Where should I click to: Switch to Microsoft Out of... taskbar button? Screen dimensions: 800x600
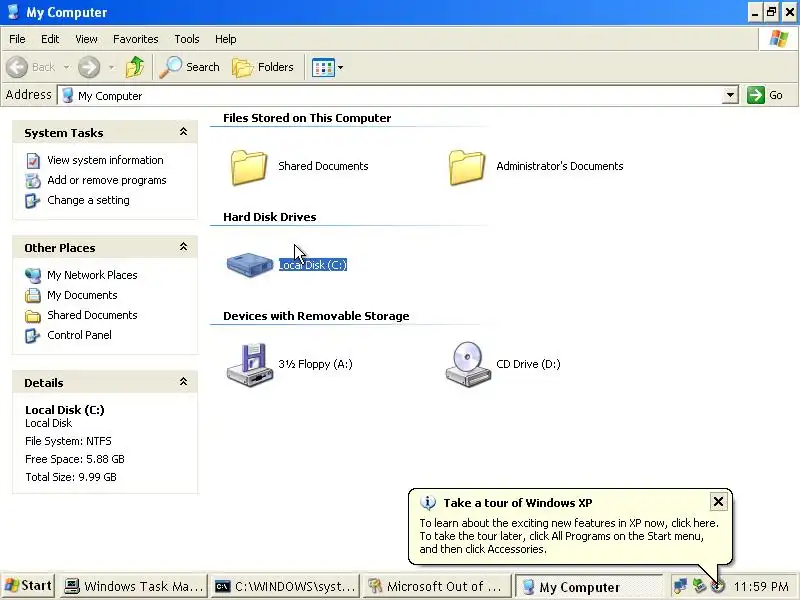[437, 586]
